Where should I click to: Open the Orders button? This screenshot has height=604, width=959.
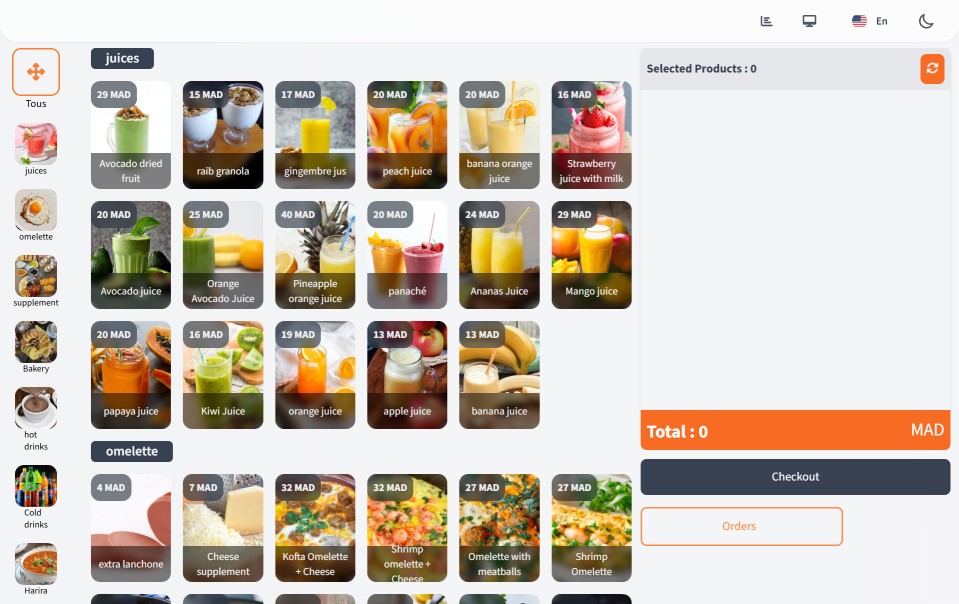[x=741, y=526]
